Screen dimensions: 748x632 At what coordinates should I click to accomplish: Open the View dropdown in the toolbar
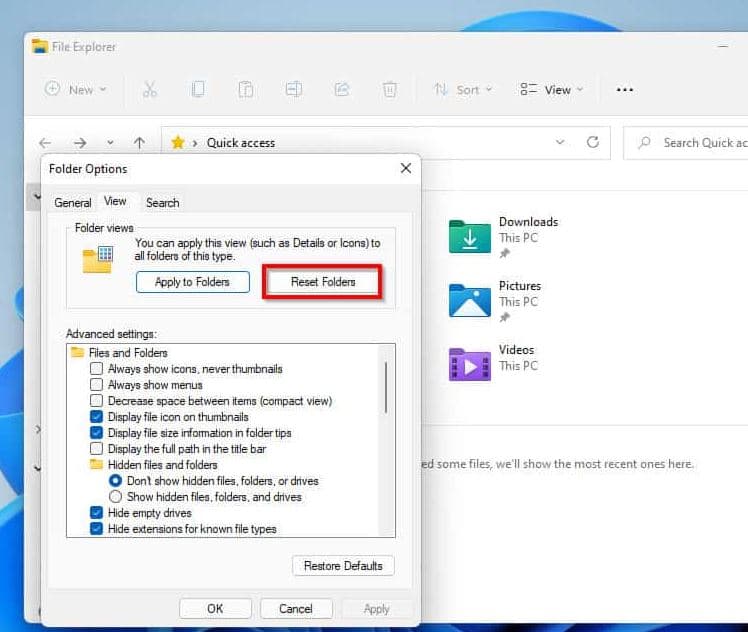(x=551, y=89)
